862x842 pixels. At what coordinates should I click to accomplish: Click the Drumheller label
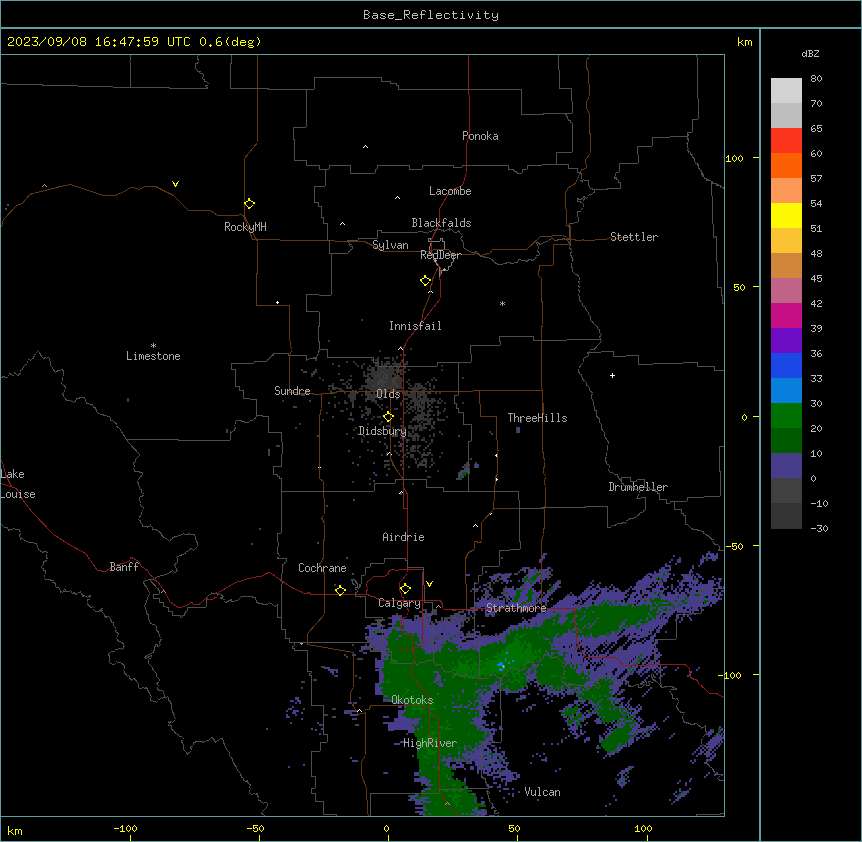pyautogui.click(x=638, y=487)
